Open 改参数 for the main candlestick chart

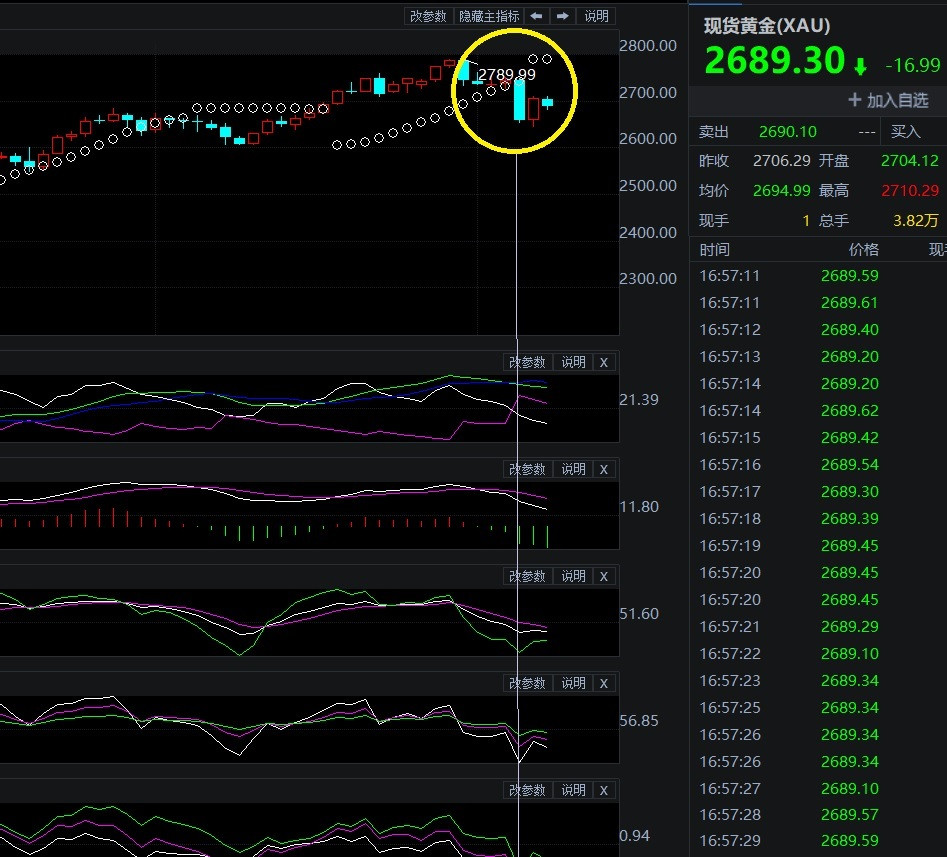tap(428, 16)
